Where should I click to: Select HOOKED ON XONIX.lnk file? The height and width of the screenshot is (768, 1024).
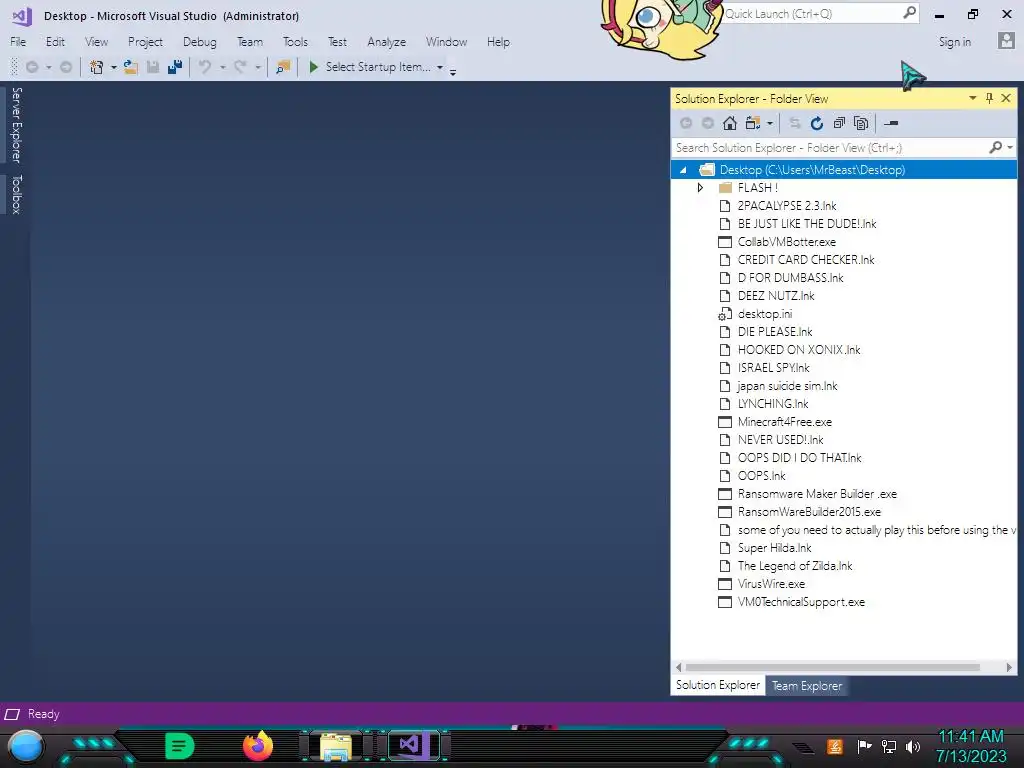[799, 350]
